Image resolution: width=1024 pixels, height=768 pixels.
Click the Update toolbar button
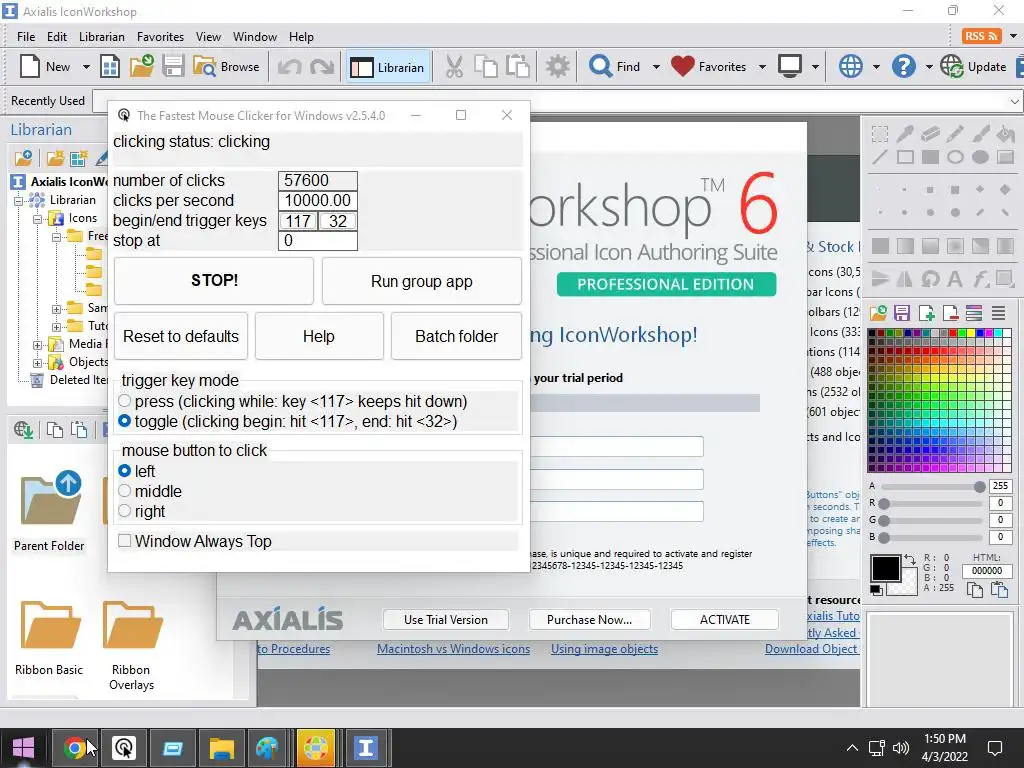coord(973,67)
